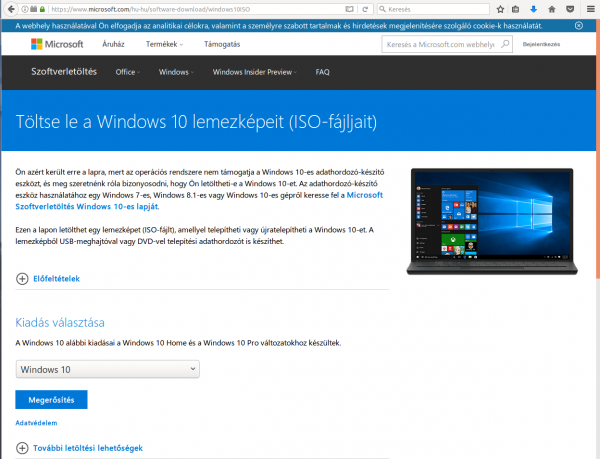This screenshot has height=459, width=600.
Task: Open the FAQ menu item
Action: (x=322, y=72)
